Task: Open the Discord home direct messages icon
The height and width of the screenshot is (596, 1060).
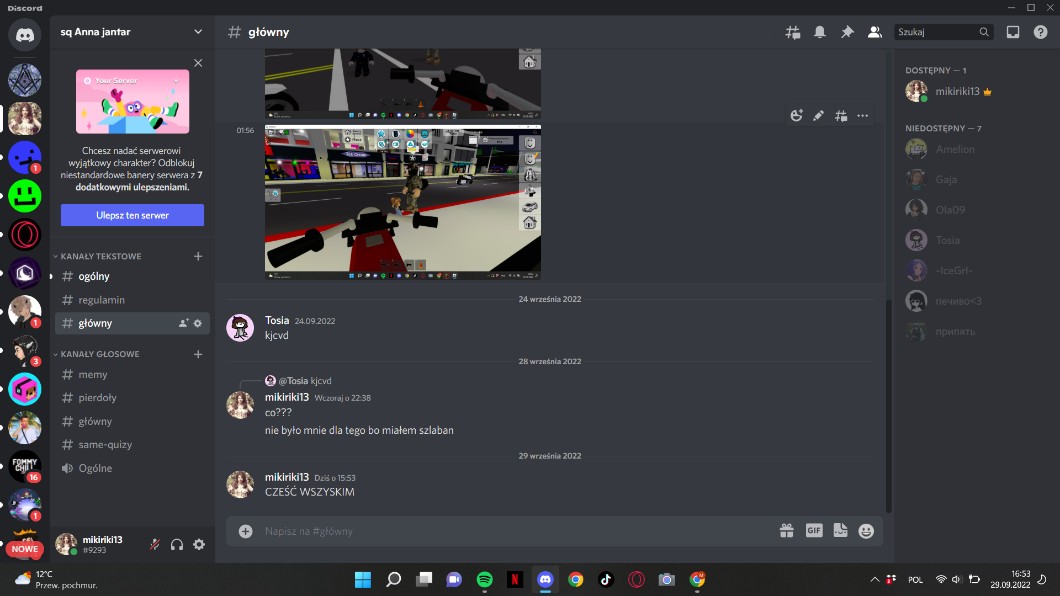Action: tap(24, 34)
